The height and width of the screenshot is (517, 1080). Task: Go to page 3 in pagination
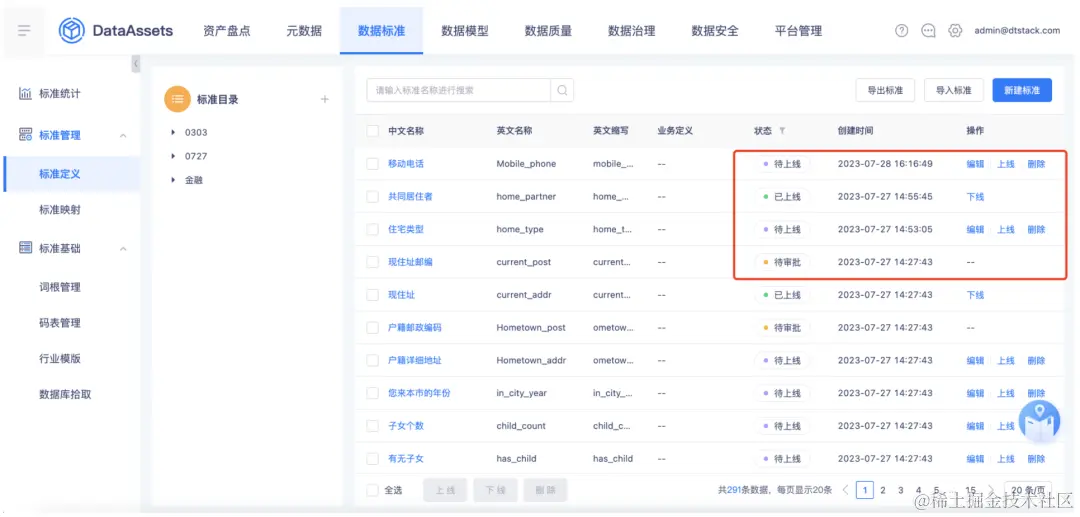coord(900,490)
